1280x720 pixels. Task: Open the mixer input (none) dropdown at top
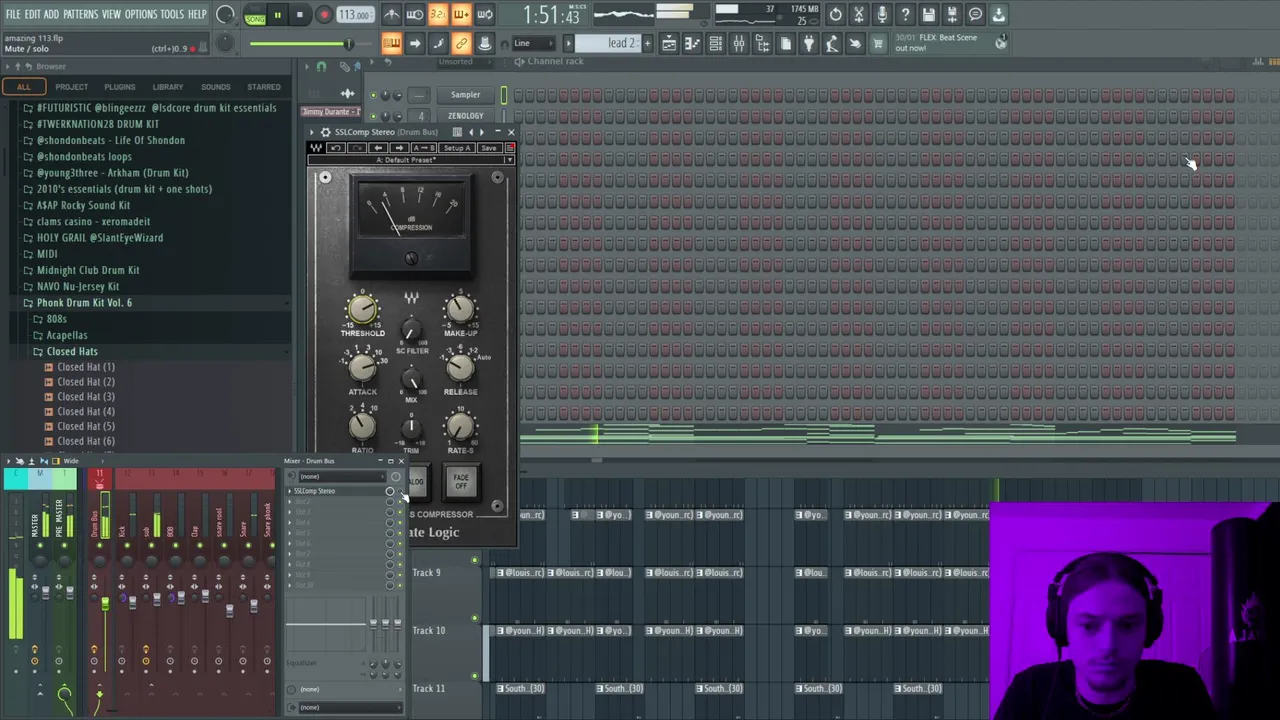(340, 476)
